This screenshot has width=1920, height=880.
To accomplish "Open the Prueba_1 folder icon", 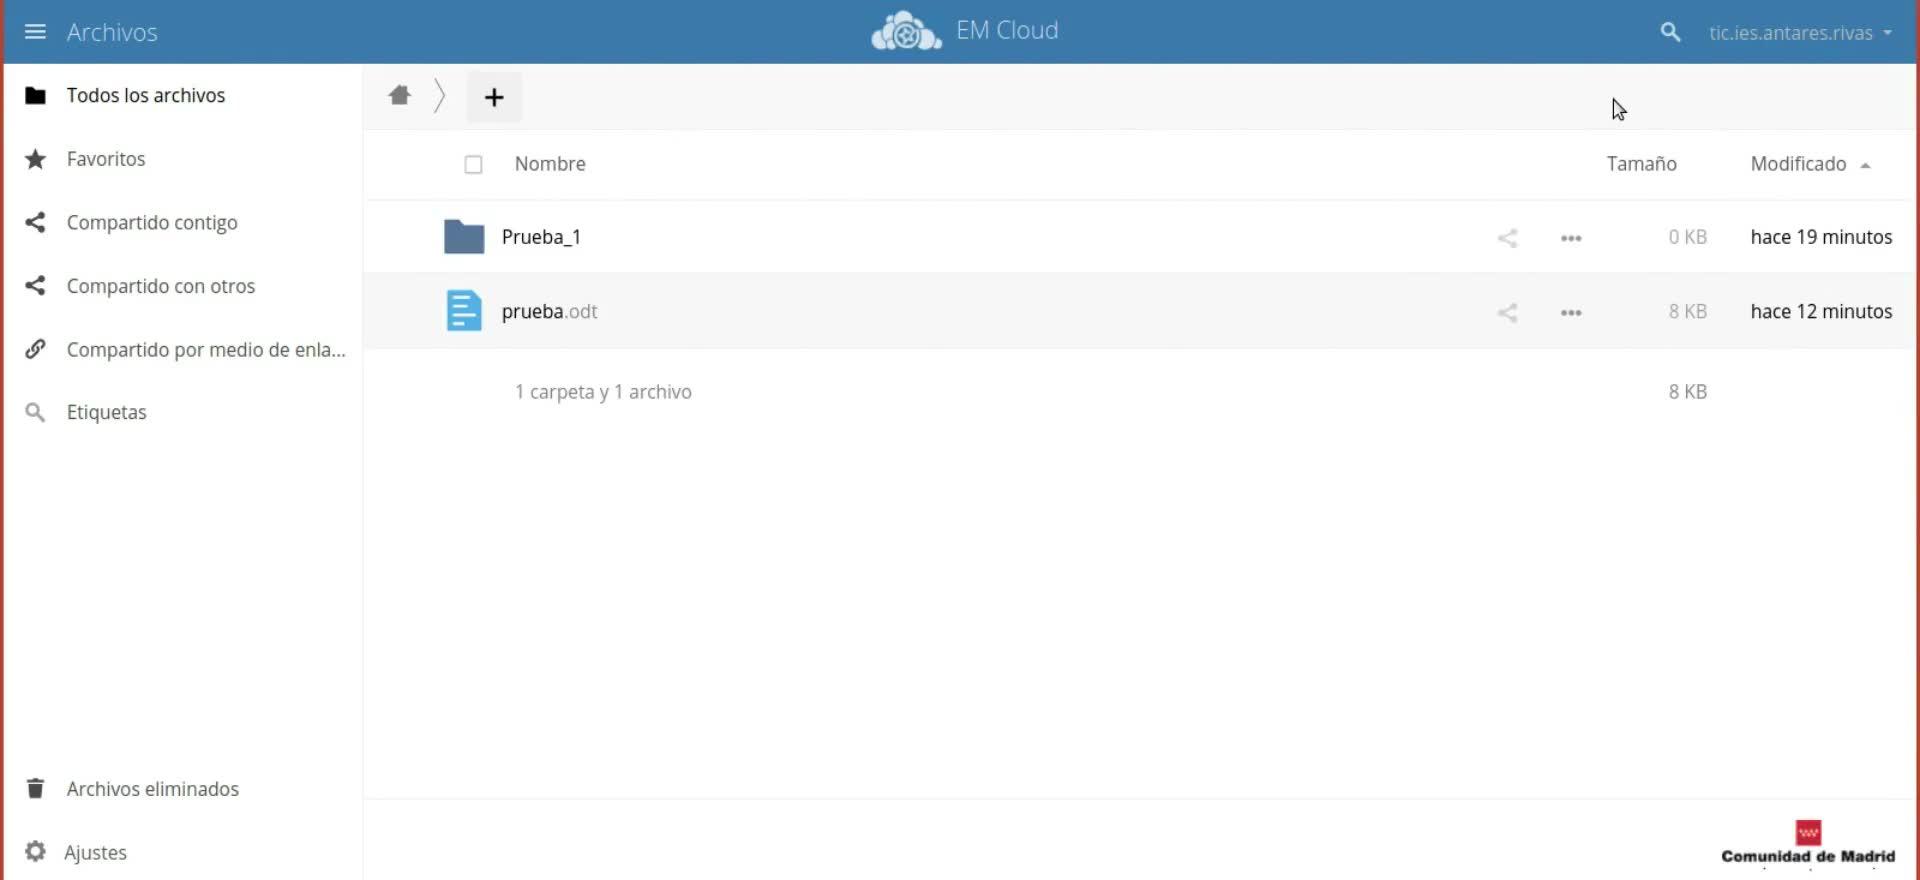I will [x=464, y=237].
